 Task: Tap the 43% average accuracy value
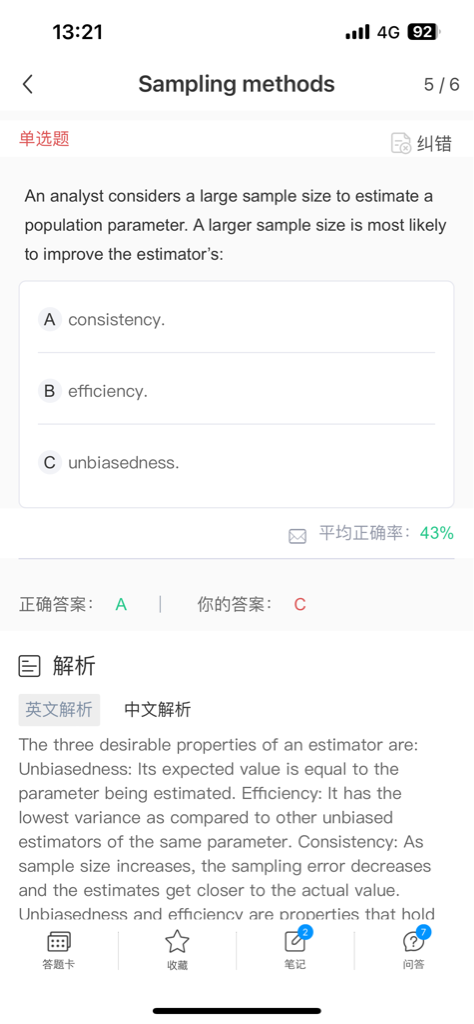click(437, 533)
